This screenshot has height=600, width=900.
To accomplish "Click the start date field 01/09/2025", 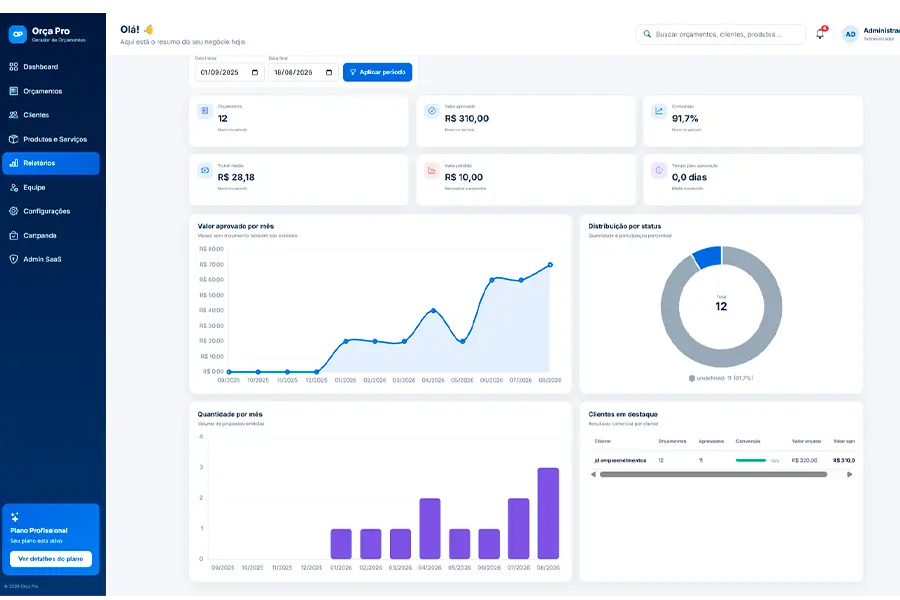I will [x=229, y=72].
